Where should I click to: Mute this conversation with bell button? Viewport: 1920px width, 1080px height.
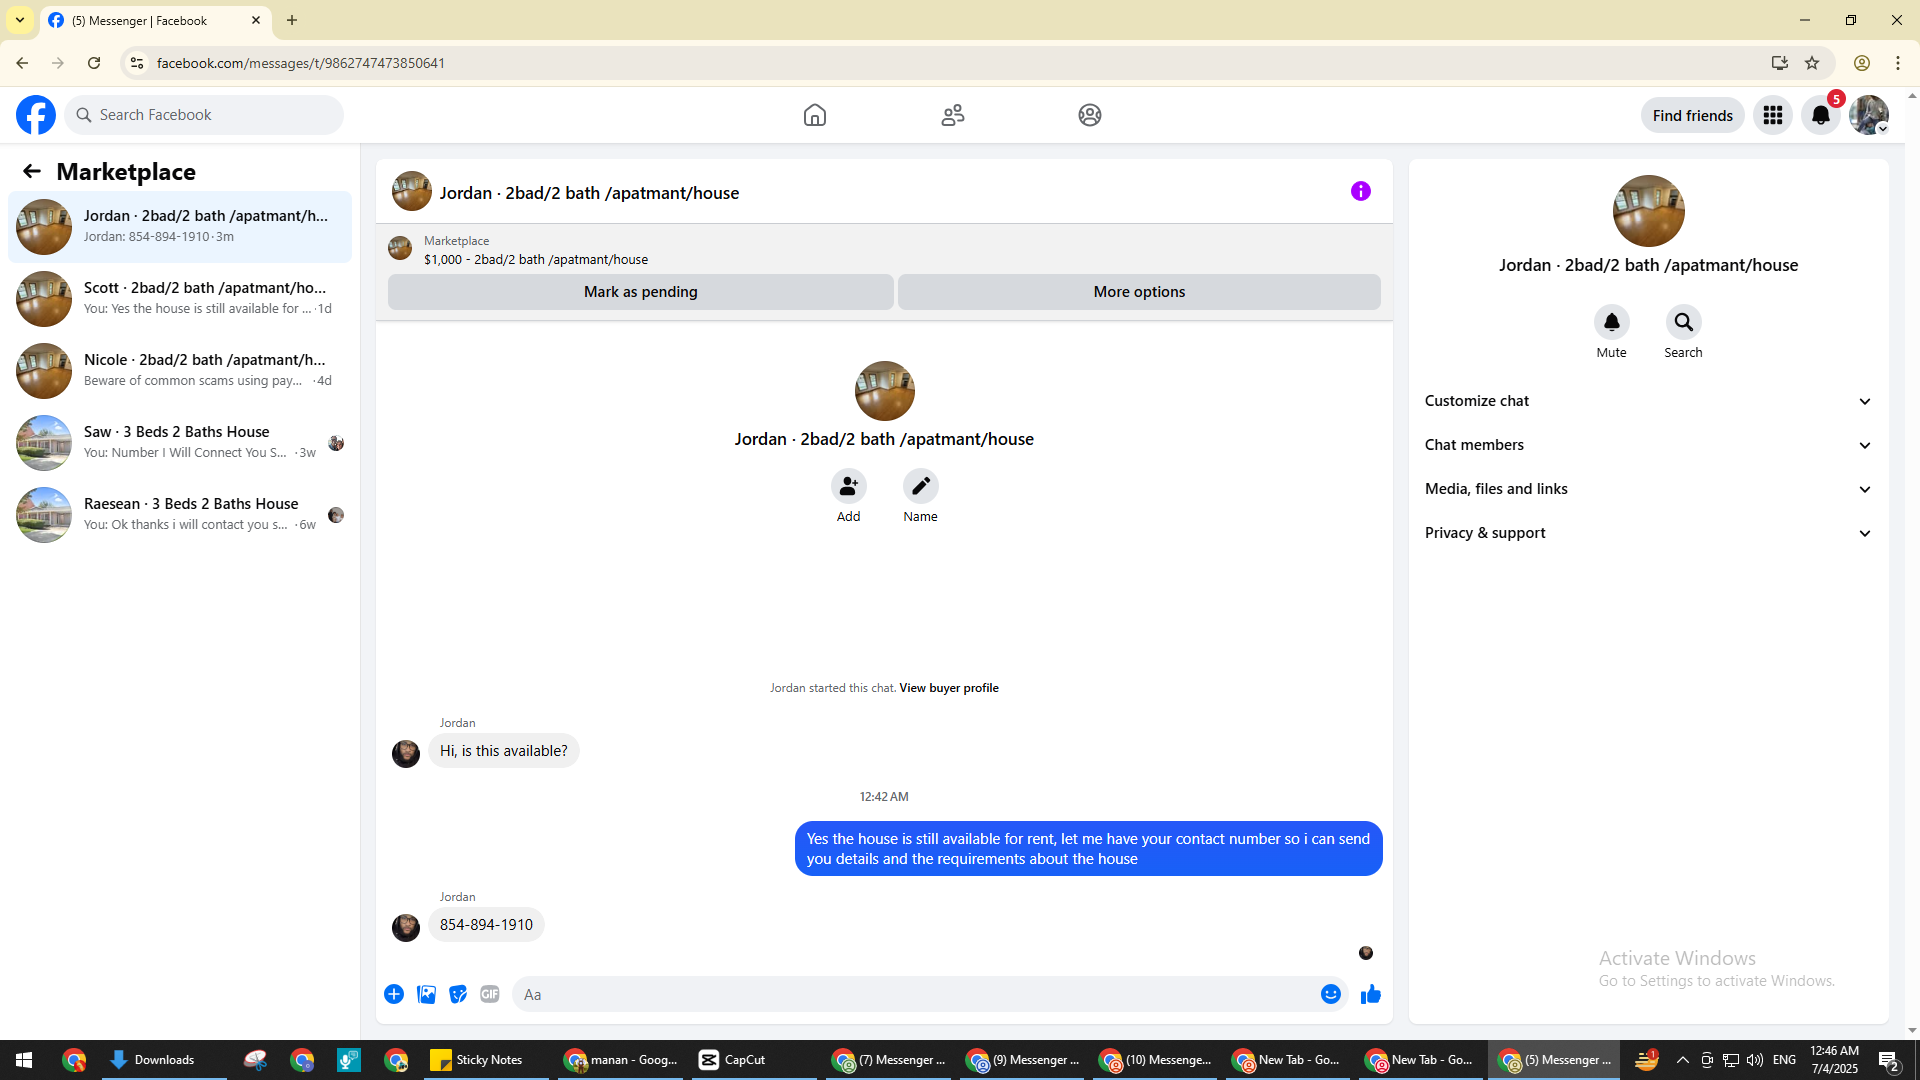click(1611, 322)
